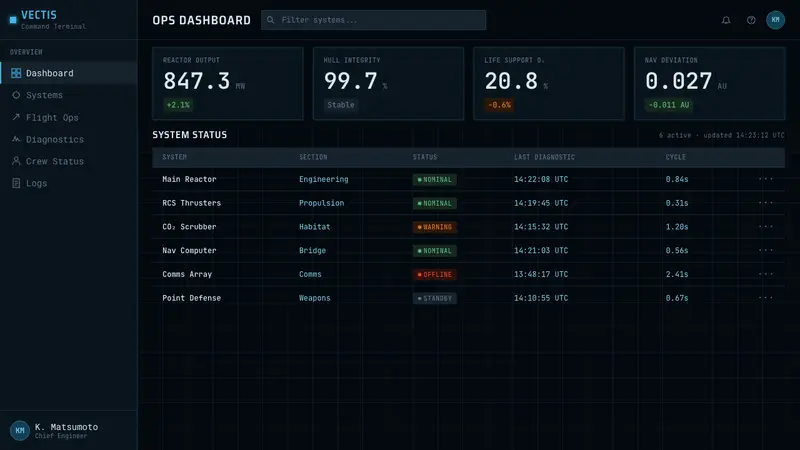Open the notifications bell icon
The image size is (800, 450).
[x=726, y=20]
